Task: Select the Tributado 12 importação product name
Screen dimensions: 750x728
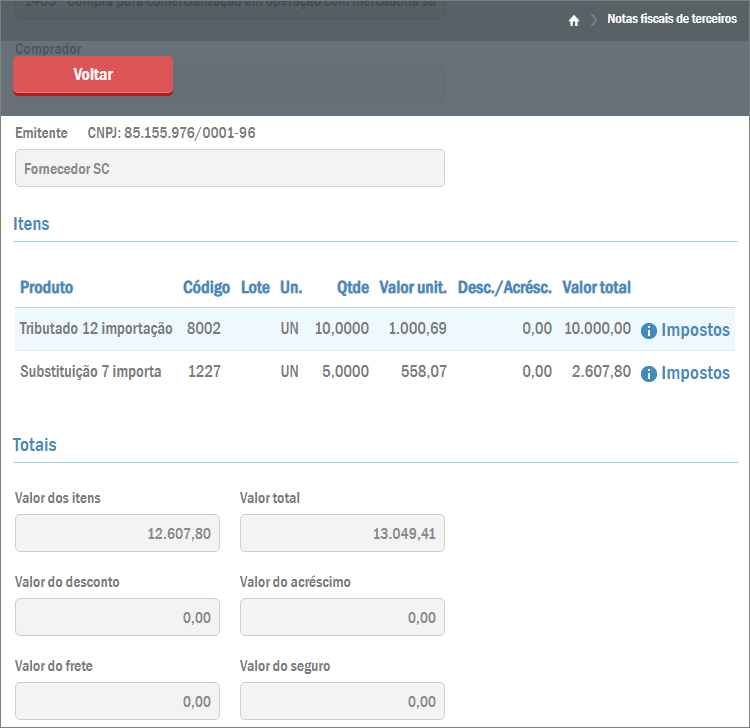Action: pyautogui.click(x=96, y=329)
